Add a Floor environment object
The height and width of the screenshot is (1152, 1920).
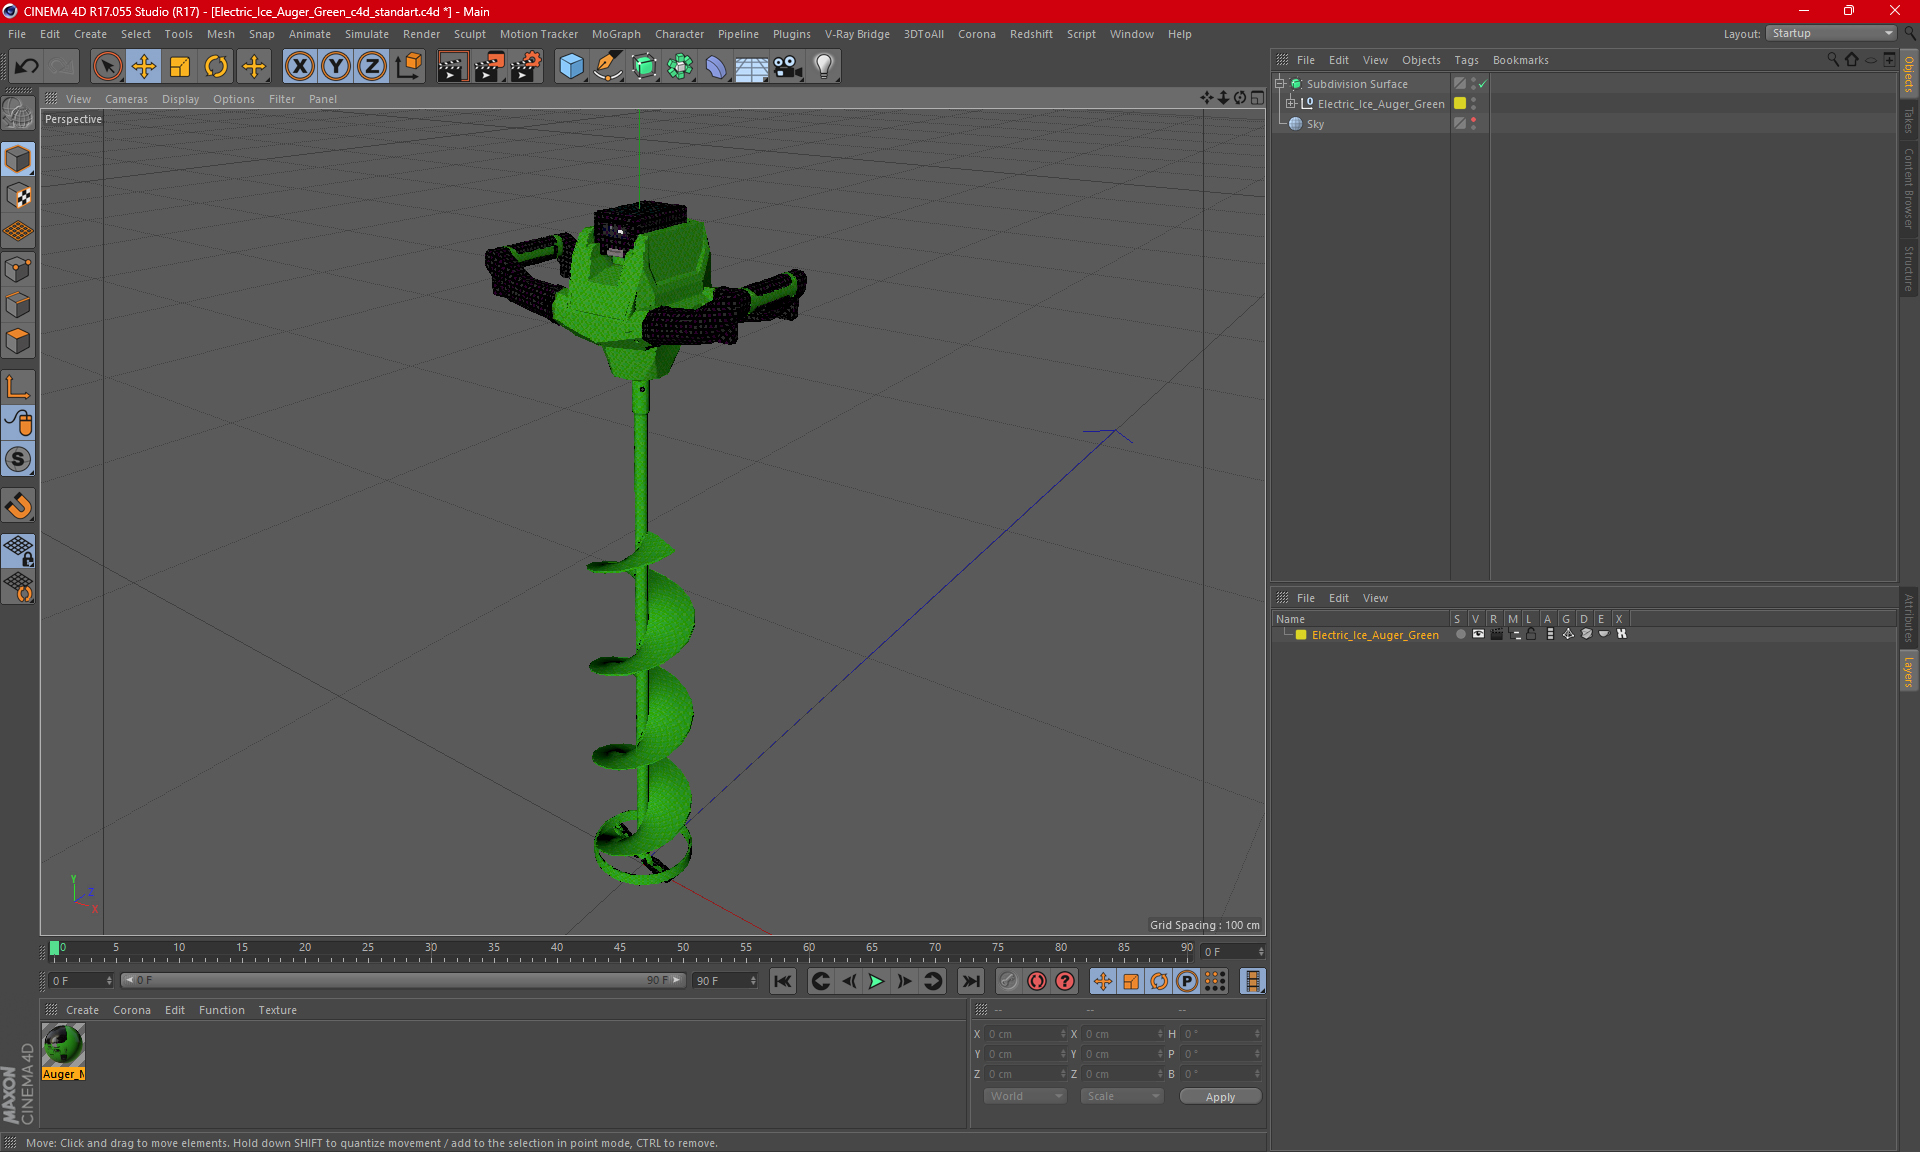(x=751, y=67)
